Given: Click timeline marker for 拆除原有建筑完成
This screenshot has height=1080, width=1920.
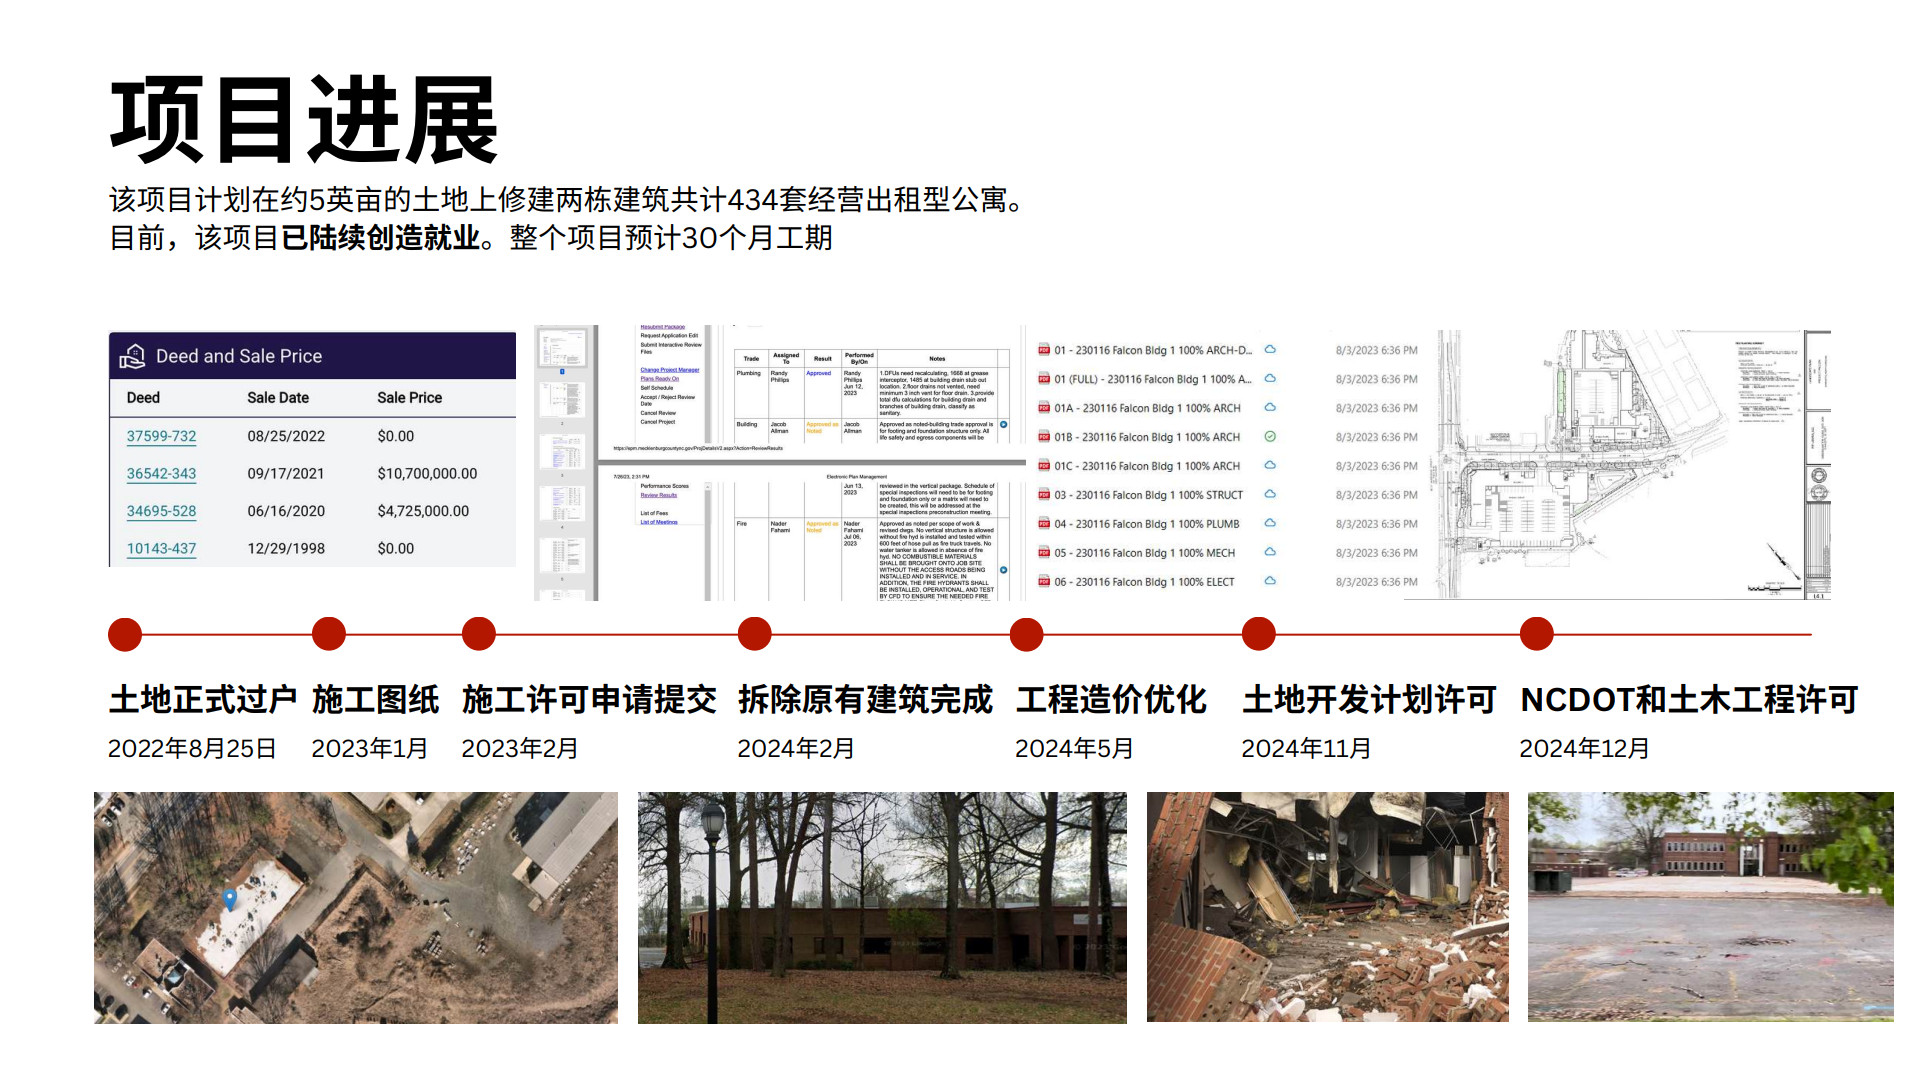Looking at the screenshot, I should (755, 634).
